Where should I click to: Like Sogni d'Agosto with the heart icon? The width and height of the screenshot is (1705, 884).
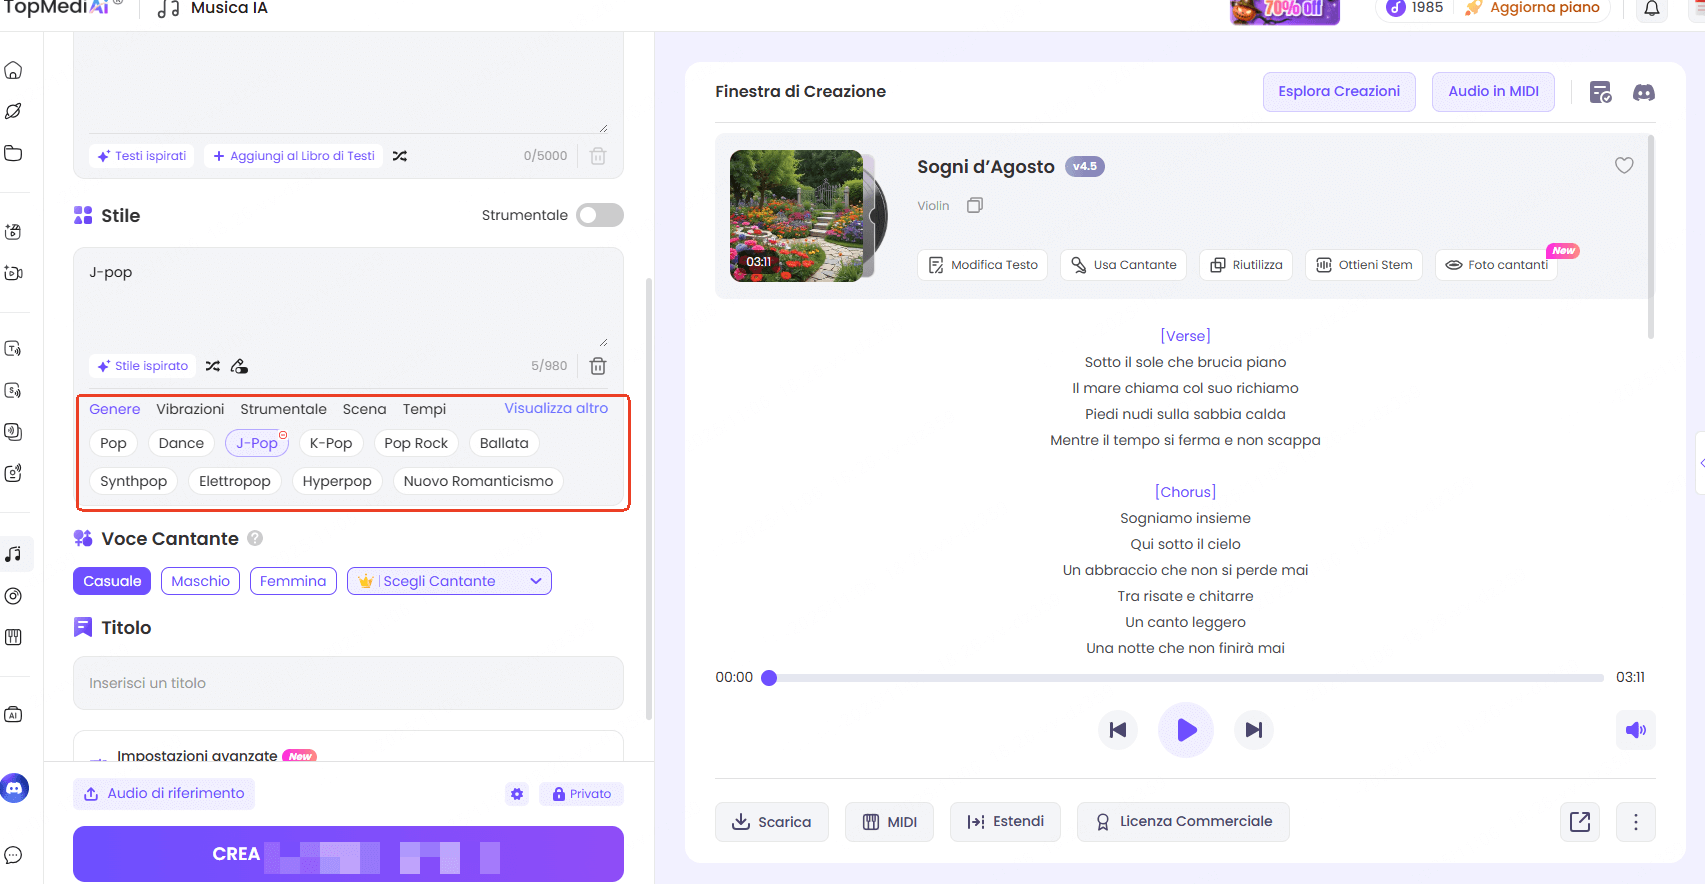coord(1624,165)
